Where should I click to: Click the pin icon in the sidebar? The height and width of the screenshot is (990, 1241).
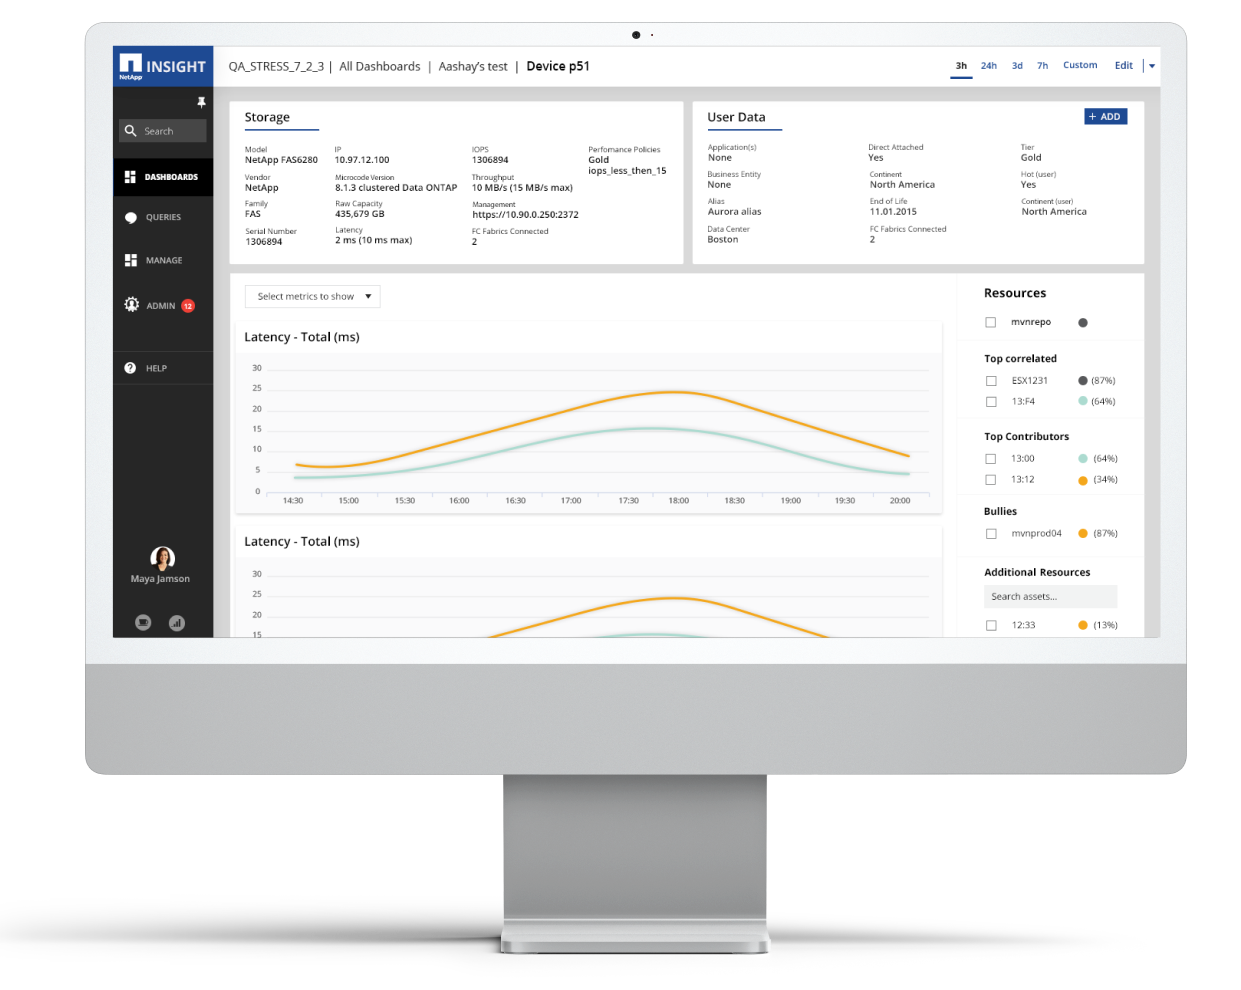[x=201, y=102]
